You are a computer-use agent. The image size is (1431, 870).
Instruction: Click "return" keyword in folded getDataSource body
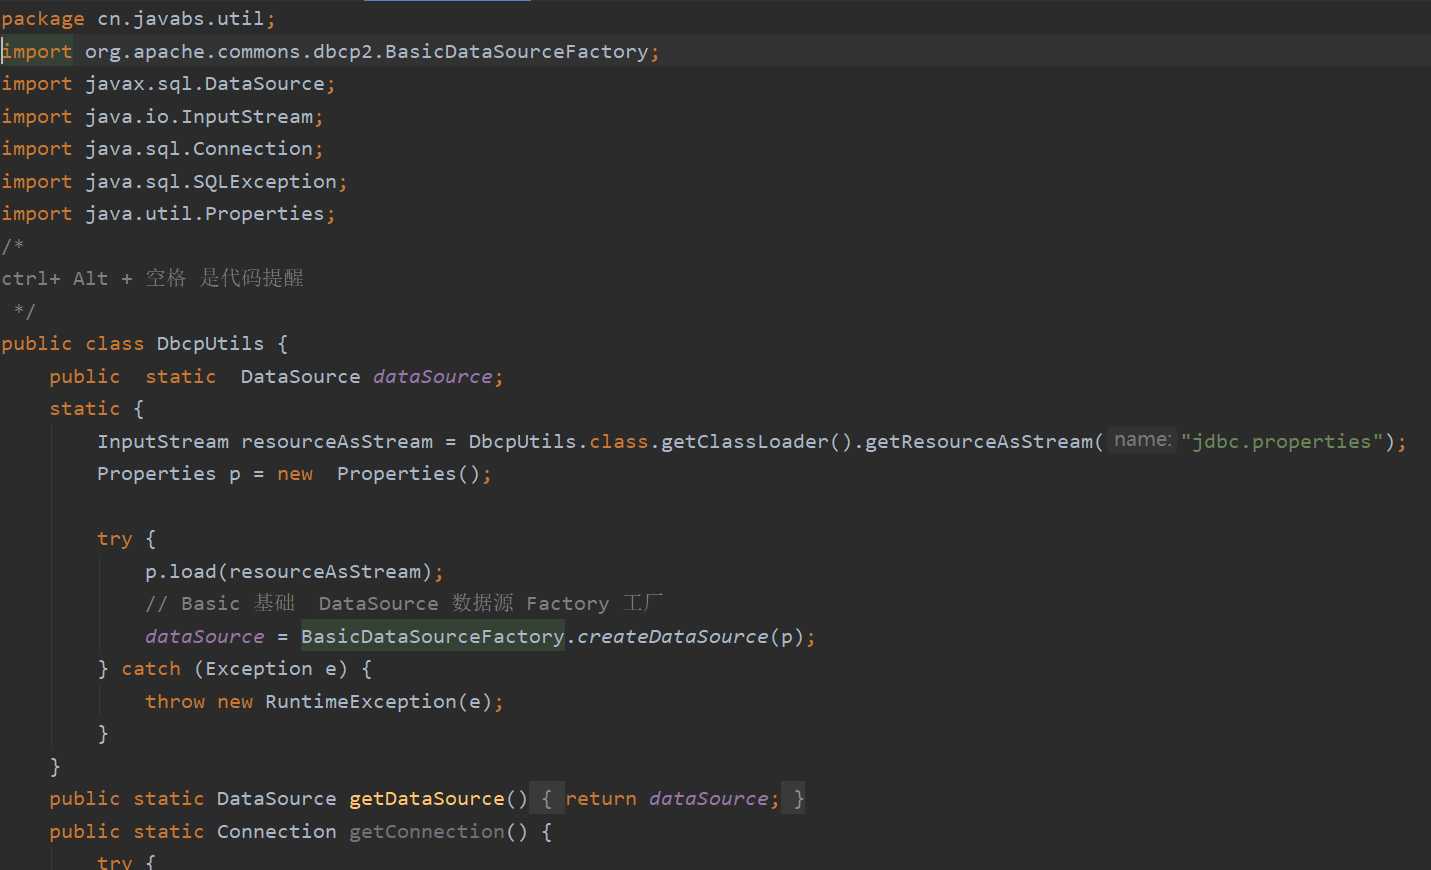tap(601, 798)
